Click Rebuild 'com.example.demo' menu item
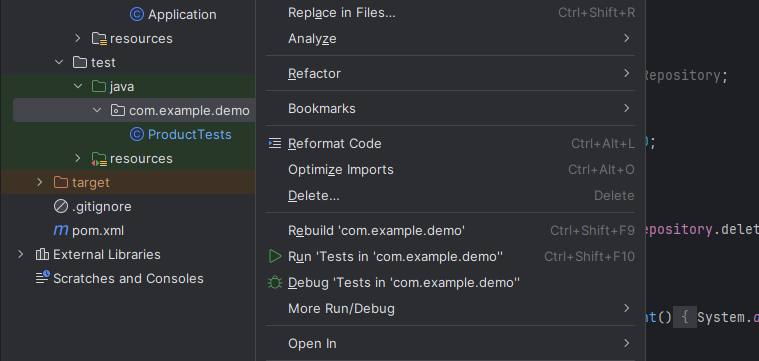 pyautogui.click(x=450, y=231)
